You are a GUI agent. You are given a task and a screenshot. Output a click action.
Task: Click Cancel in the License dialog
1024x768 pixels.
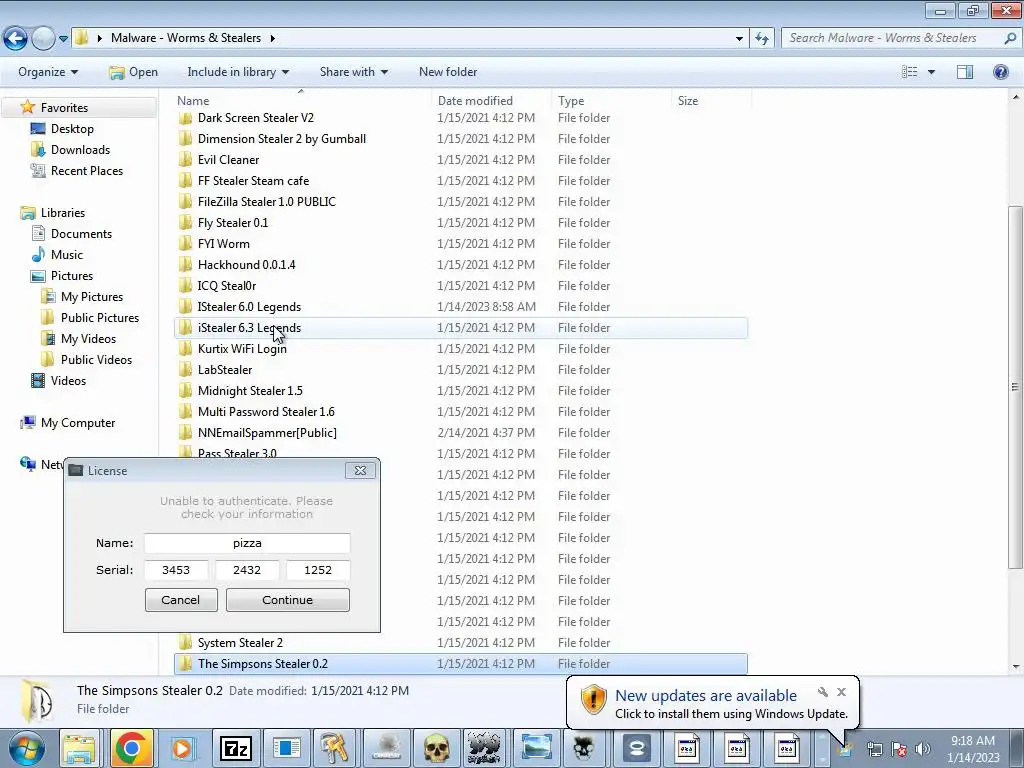tap(181, 600)
